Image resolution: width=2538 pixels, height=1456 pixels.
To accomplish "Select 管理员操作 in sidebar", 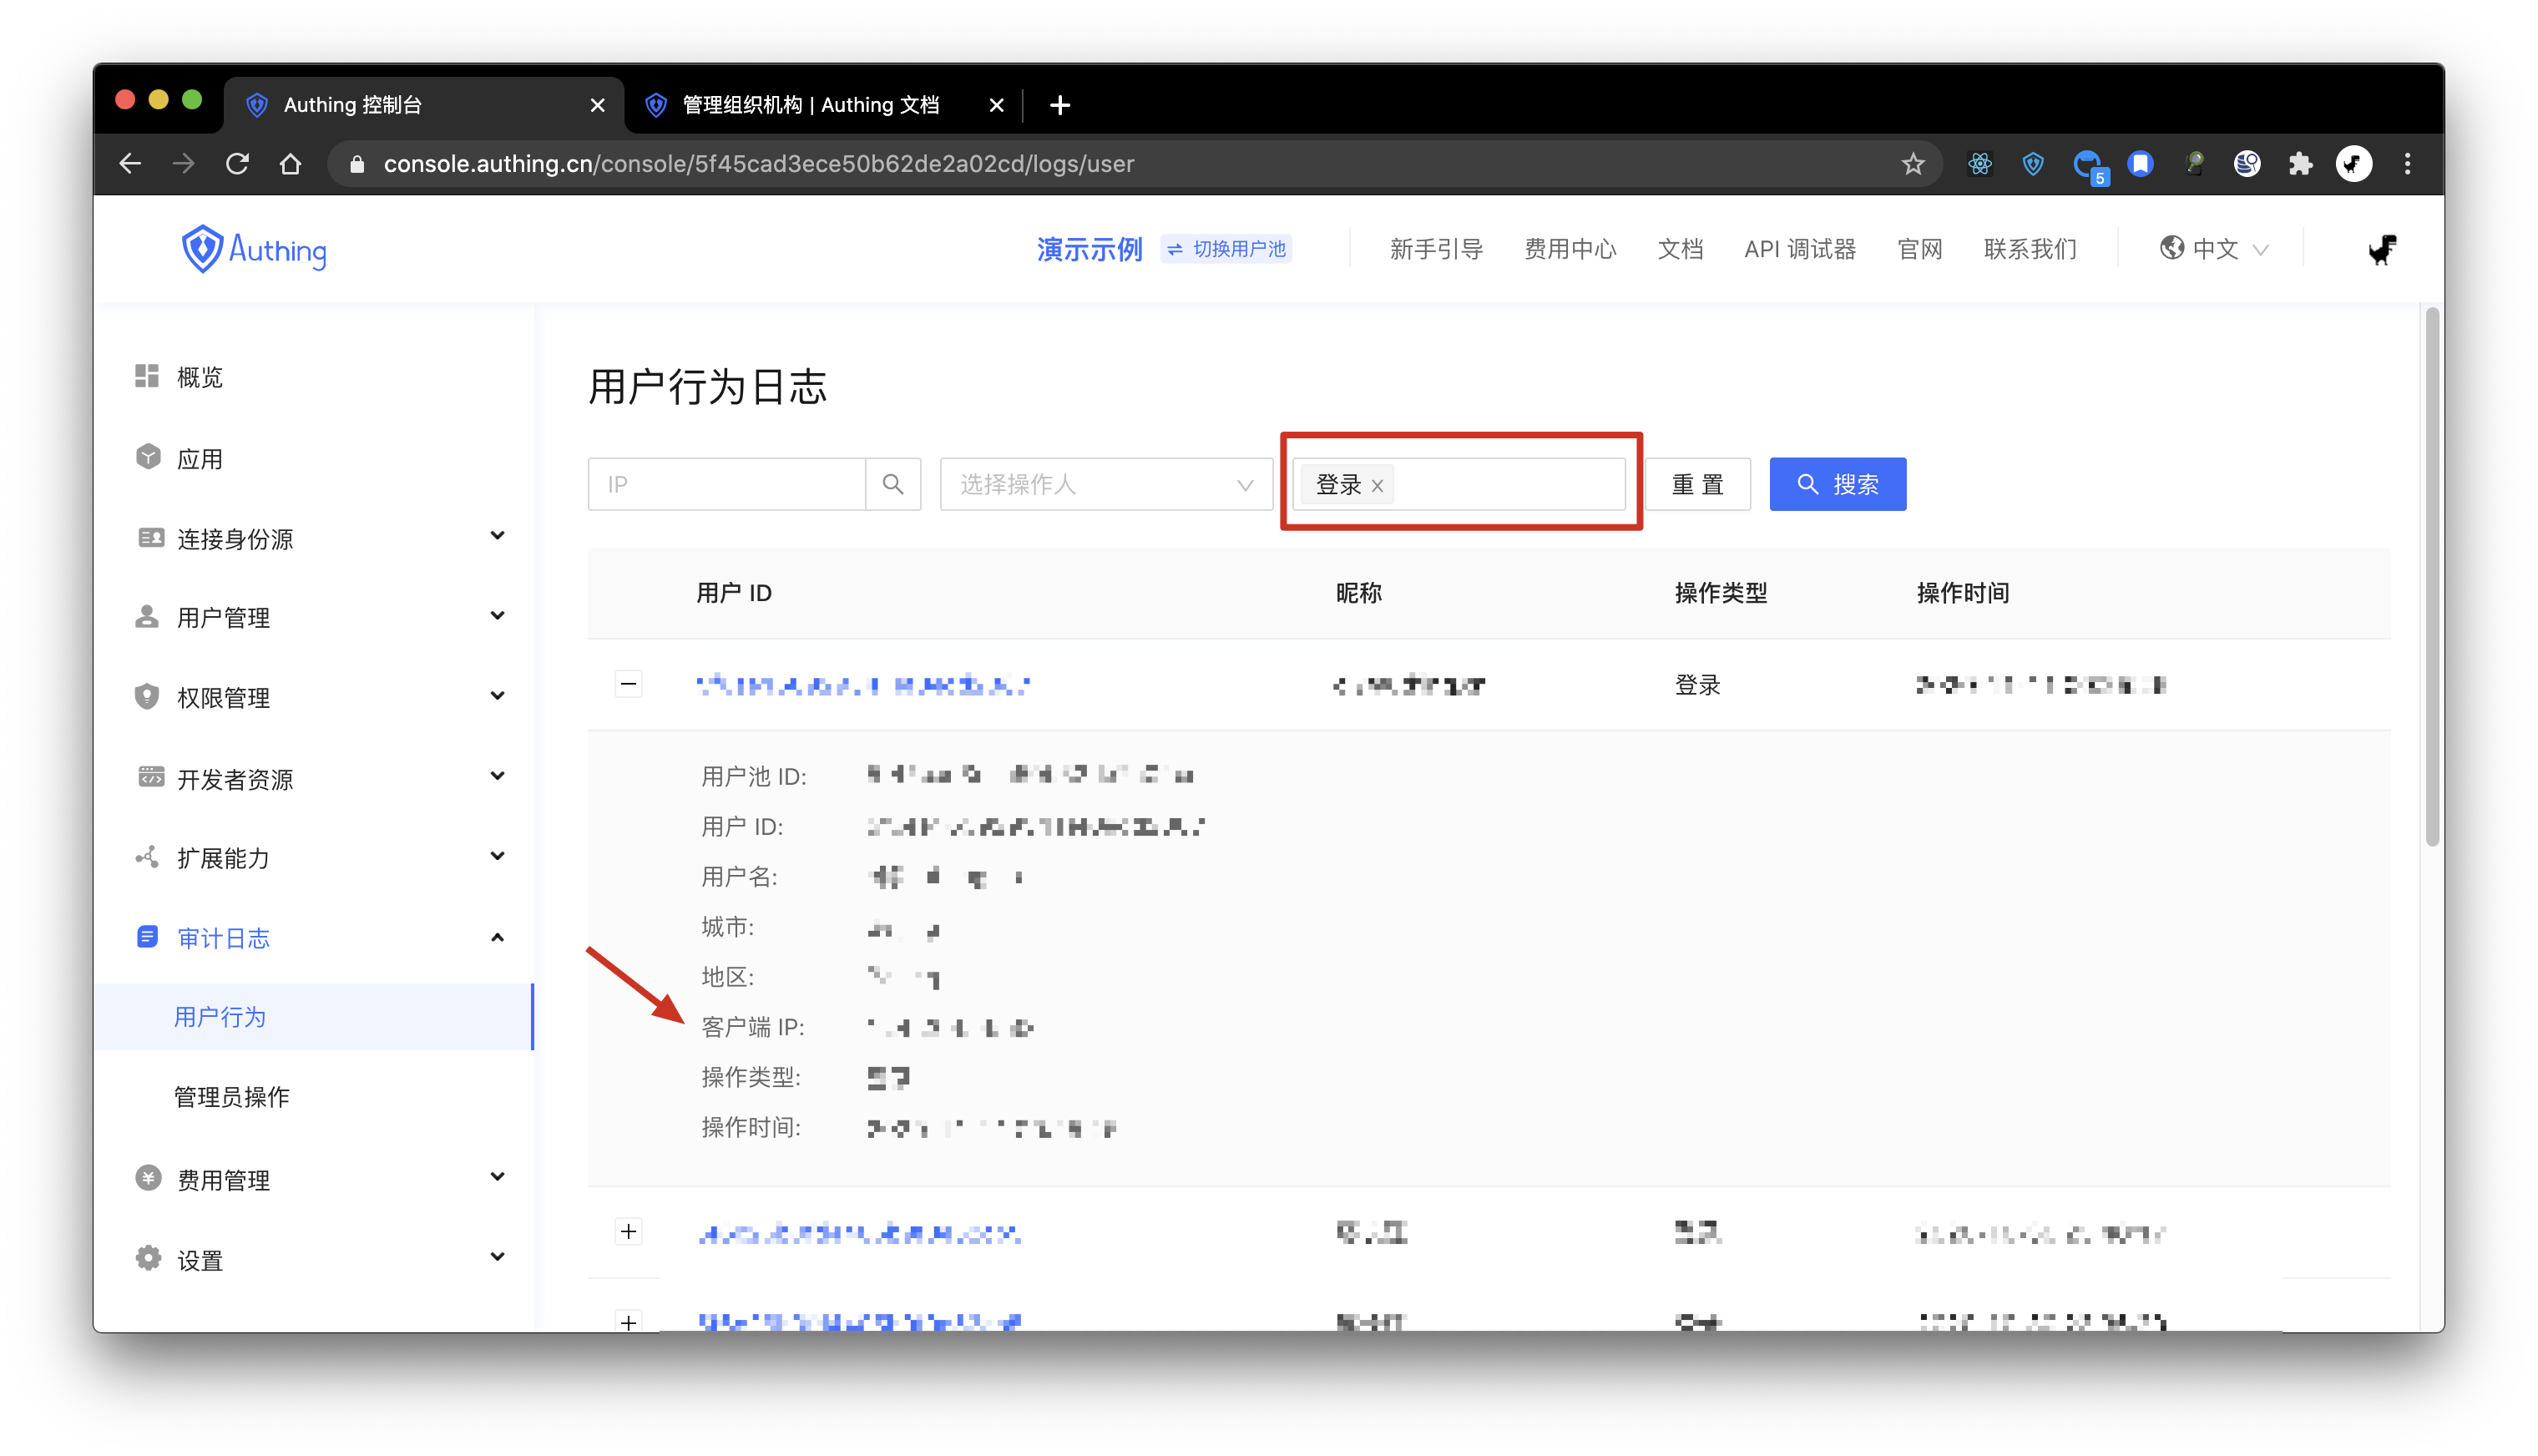I will click(232, 1097).
